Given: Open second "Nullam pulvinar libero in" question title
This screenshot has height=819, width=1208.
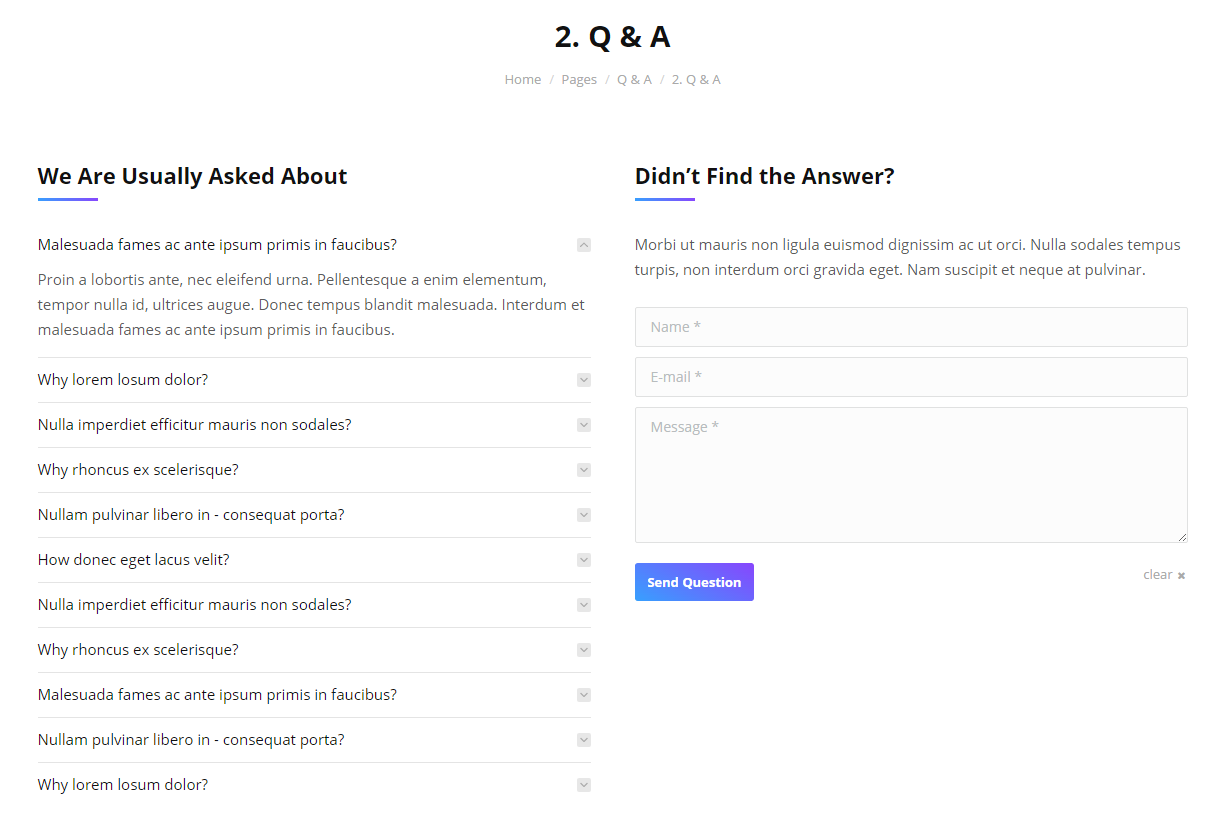Looking at the screenshot, I should tap(191, 740).
